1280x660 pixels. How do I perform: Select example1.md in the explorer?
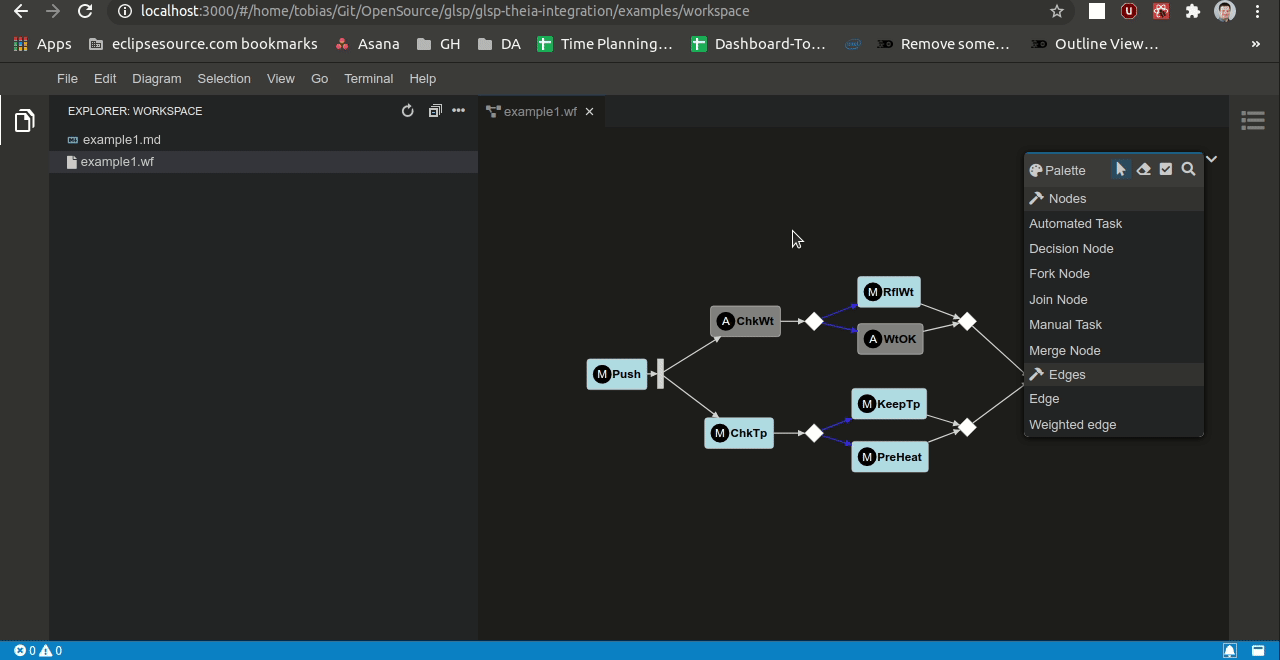pos(122,139)
